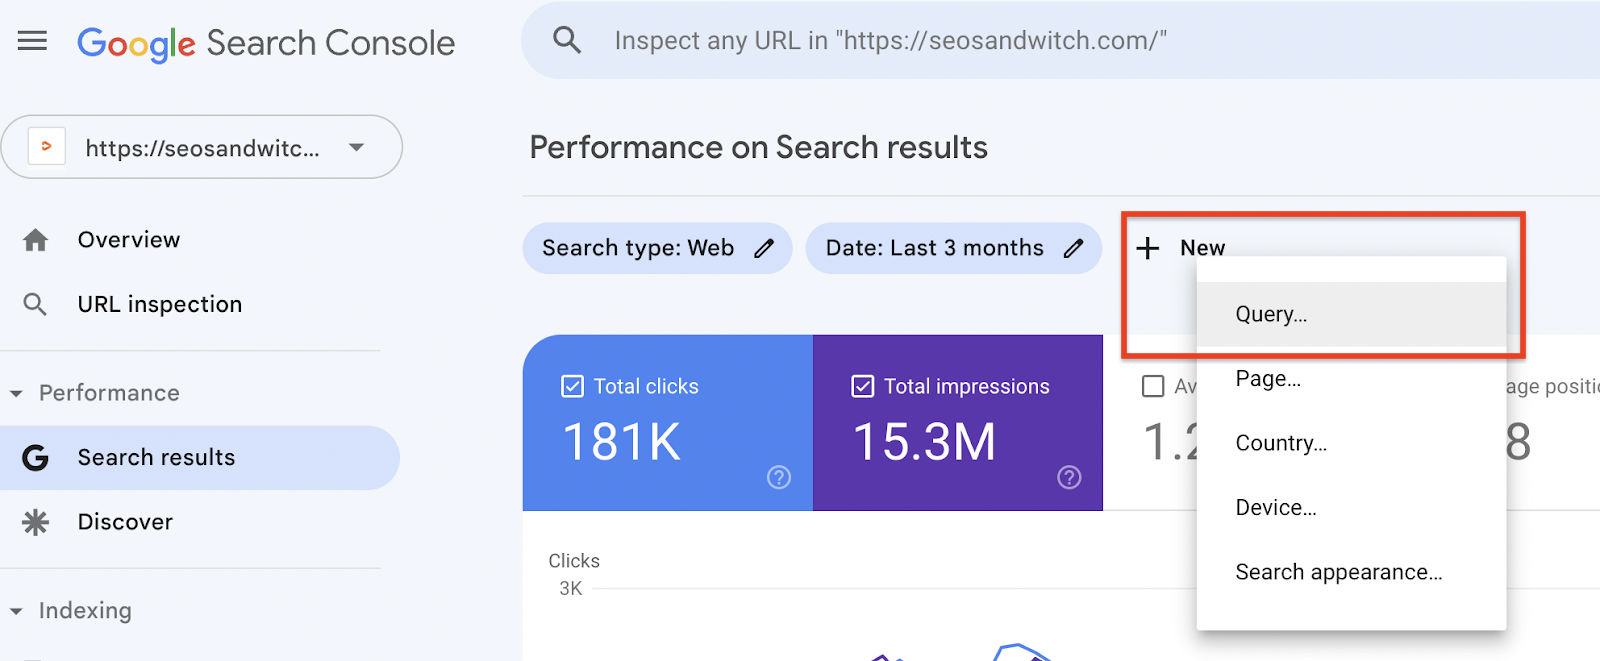
Task: Click the Overview home icon
Action: (x=36, y=240)
